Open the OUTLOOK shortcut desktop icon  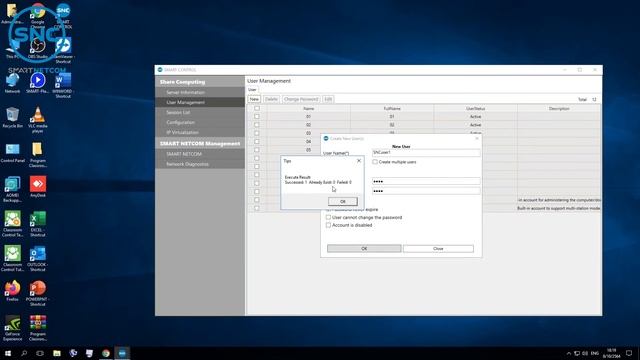point(38,259)
